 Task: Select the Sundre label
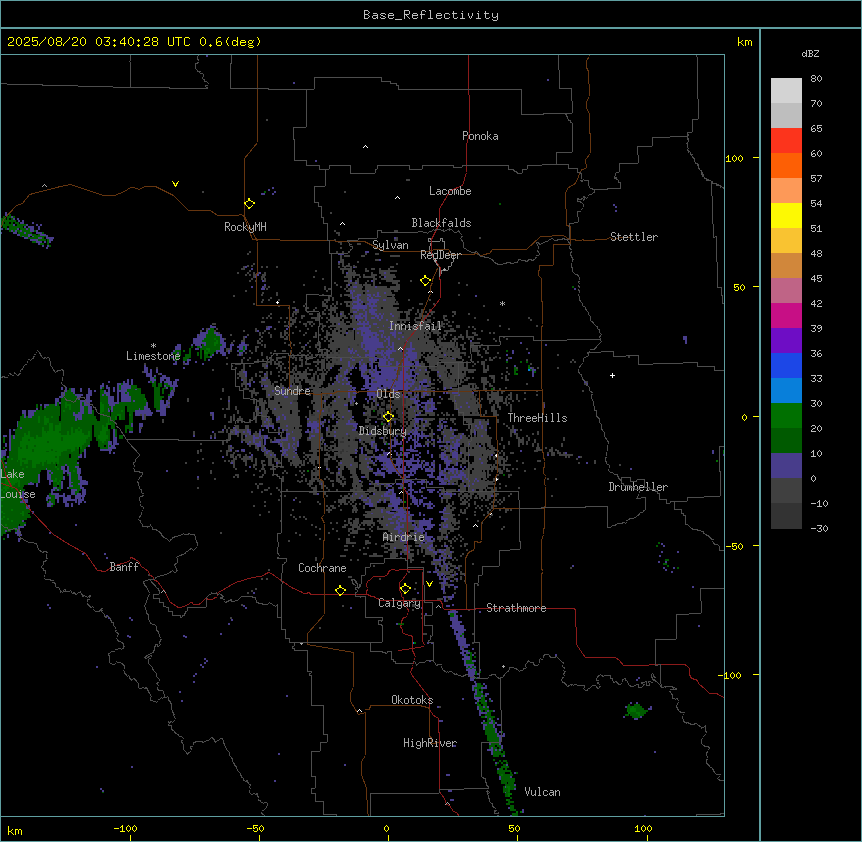coord(292,391)
